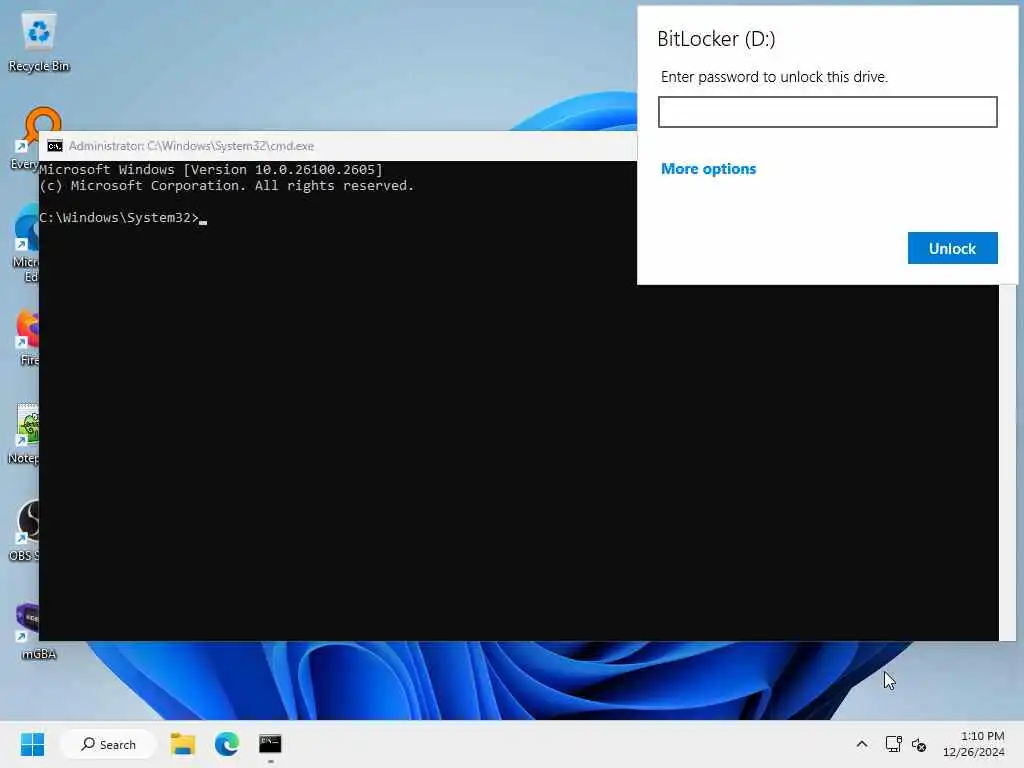
Task: Click the BitLocker password field
Action: click(827, 112)
